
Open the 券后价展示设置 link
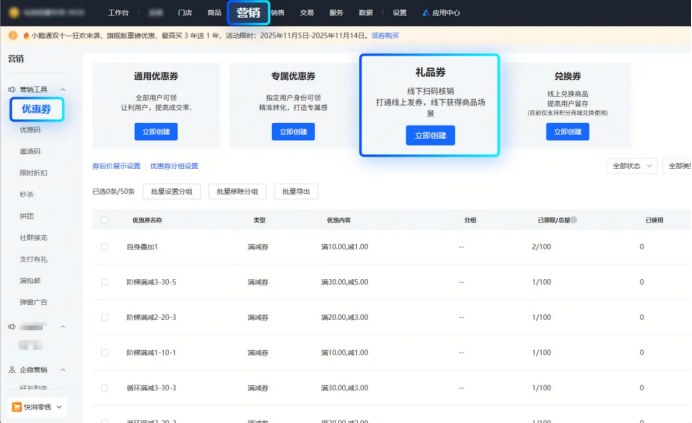pos(116,166)
